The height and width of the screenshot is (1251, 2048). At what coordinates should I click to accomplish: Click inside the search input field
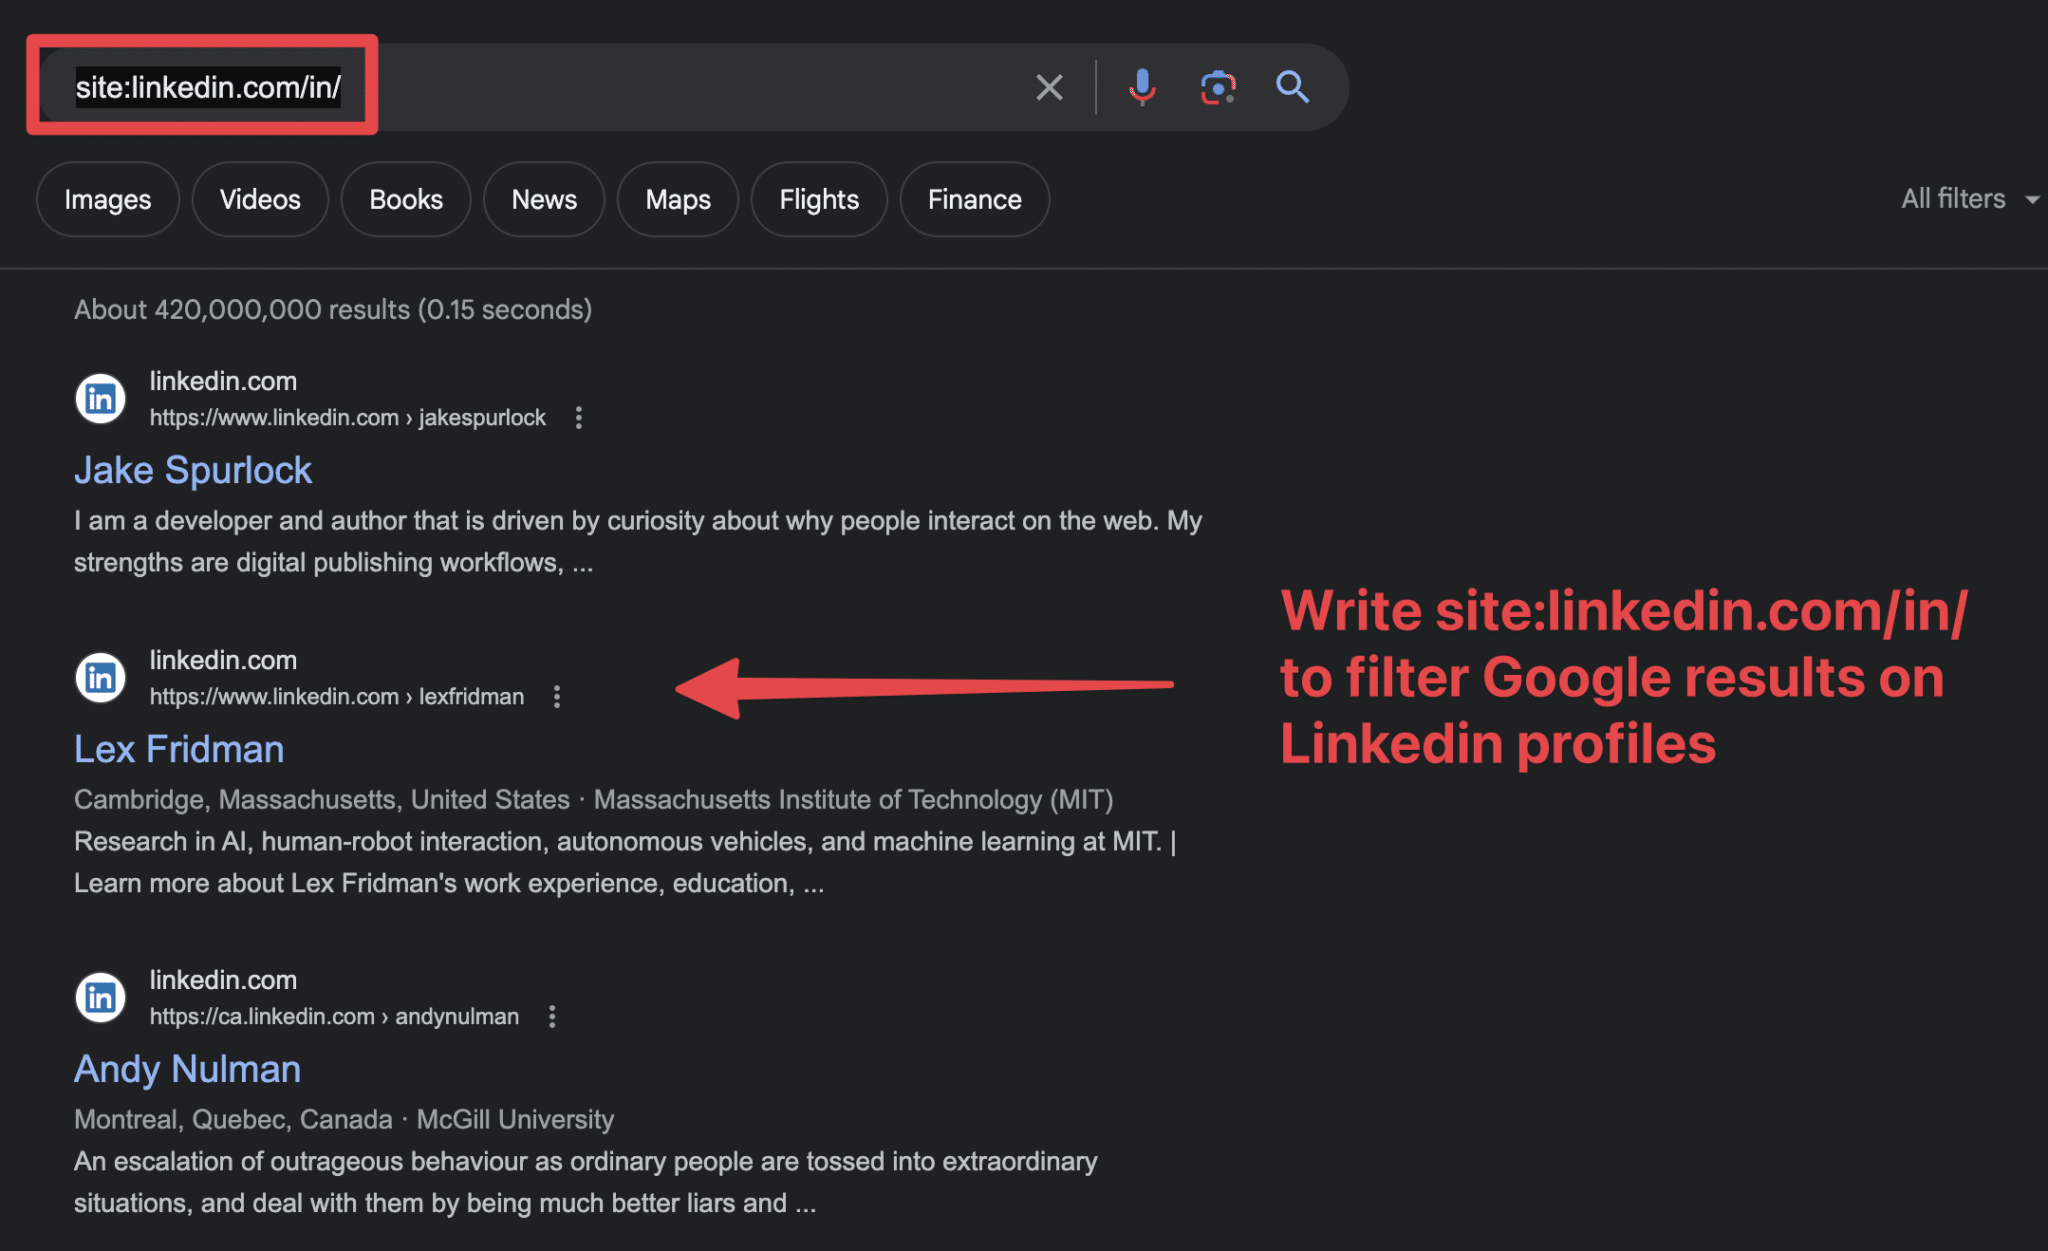pos(600,87)
